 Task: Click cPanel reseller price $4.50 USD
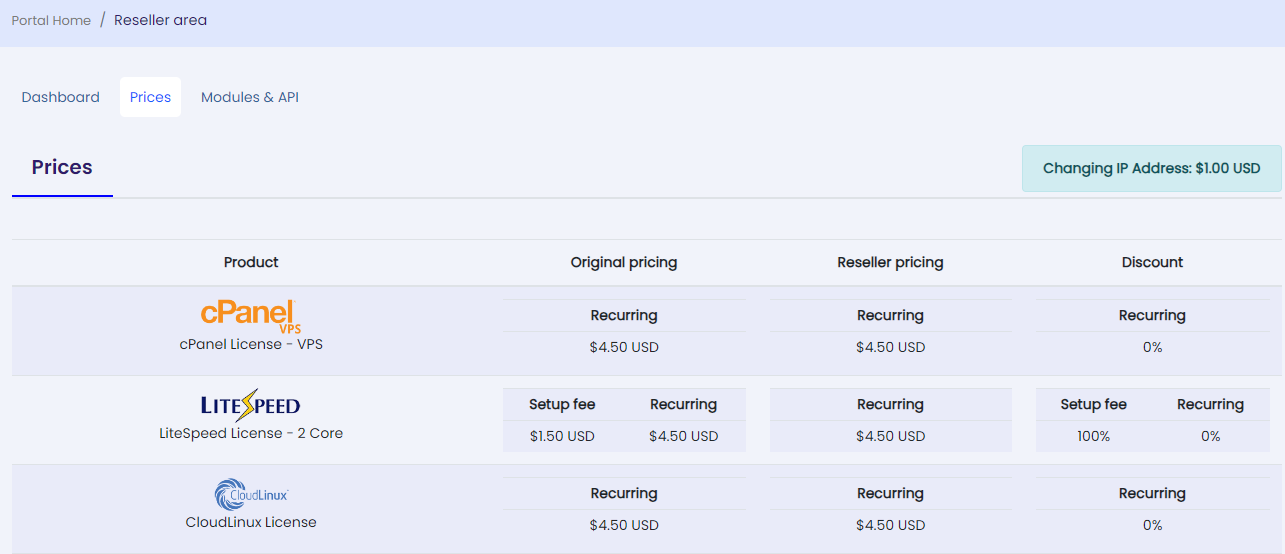pos(890,347)
